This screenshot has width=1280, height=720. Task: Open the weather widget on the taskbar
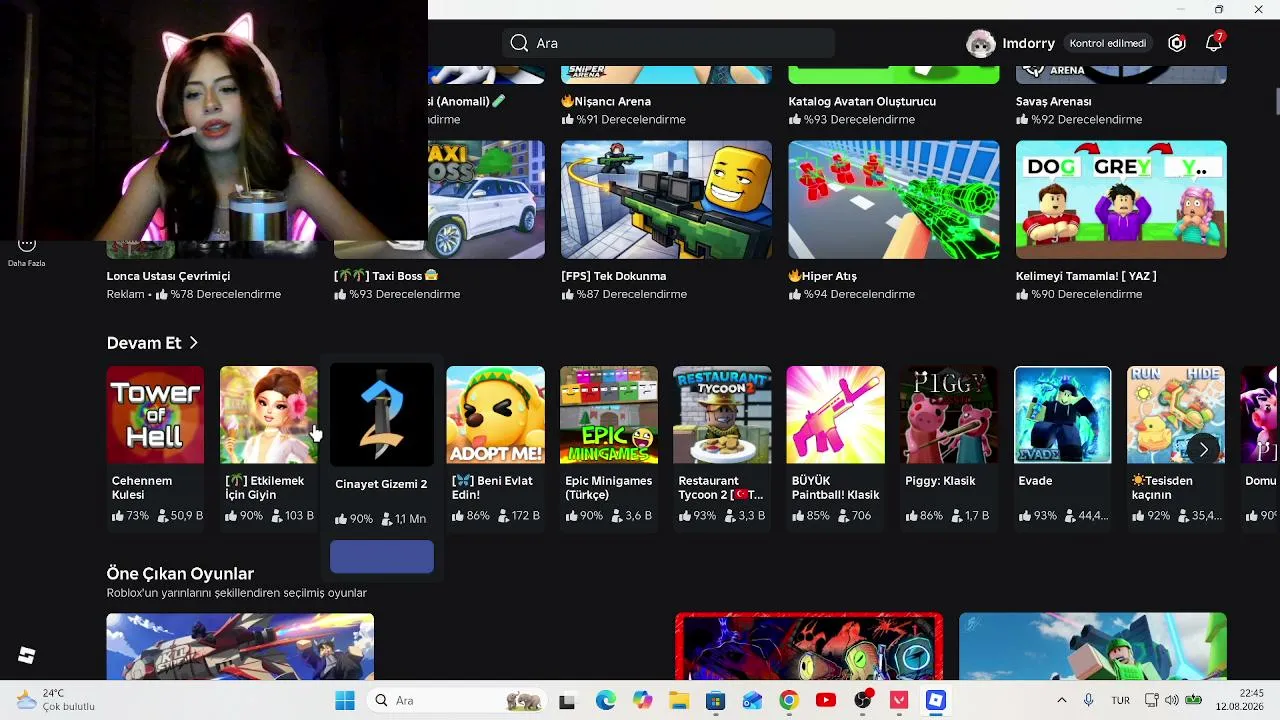coord(56,700)
